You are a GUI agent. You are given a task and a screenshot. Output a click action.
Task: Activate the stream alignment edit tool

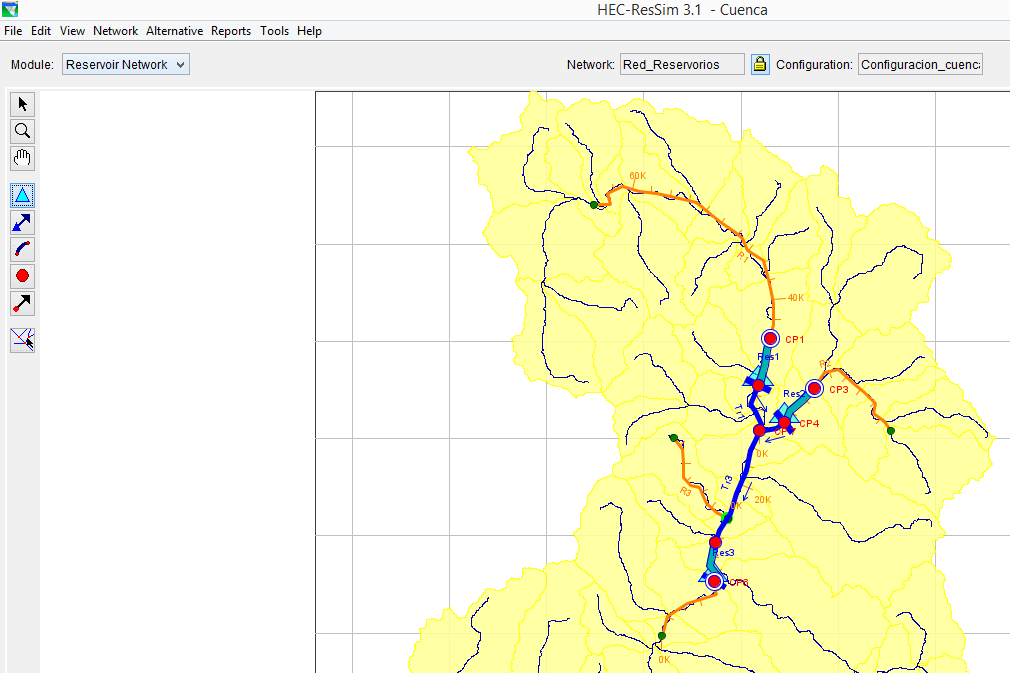(23, 339)
